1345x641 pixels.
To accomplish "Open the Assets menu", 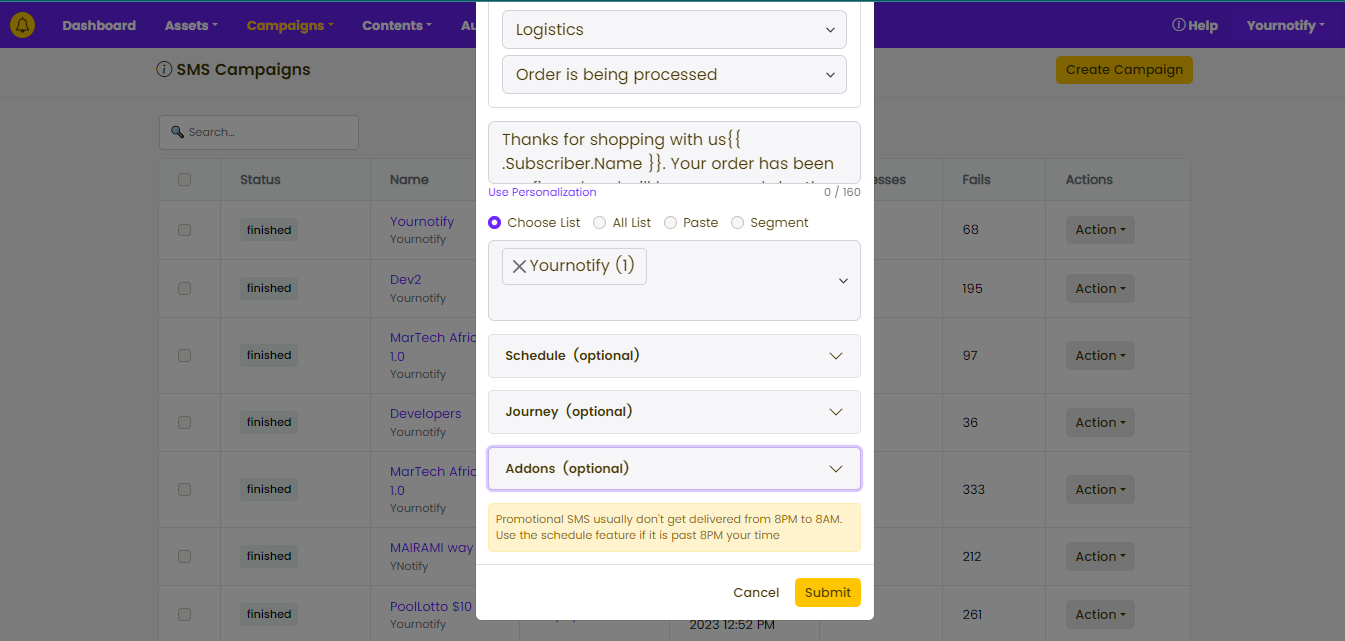I will (191, 25).
